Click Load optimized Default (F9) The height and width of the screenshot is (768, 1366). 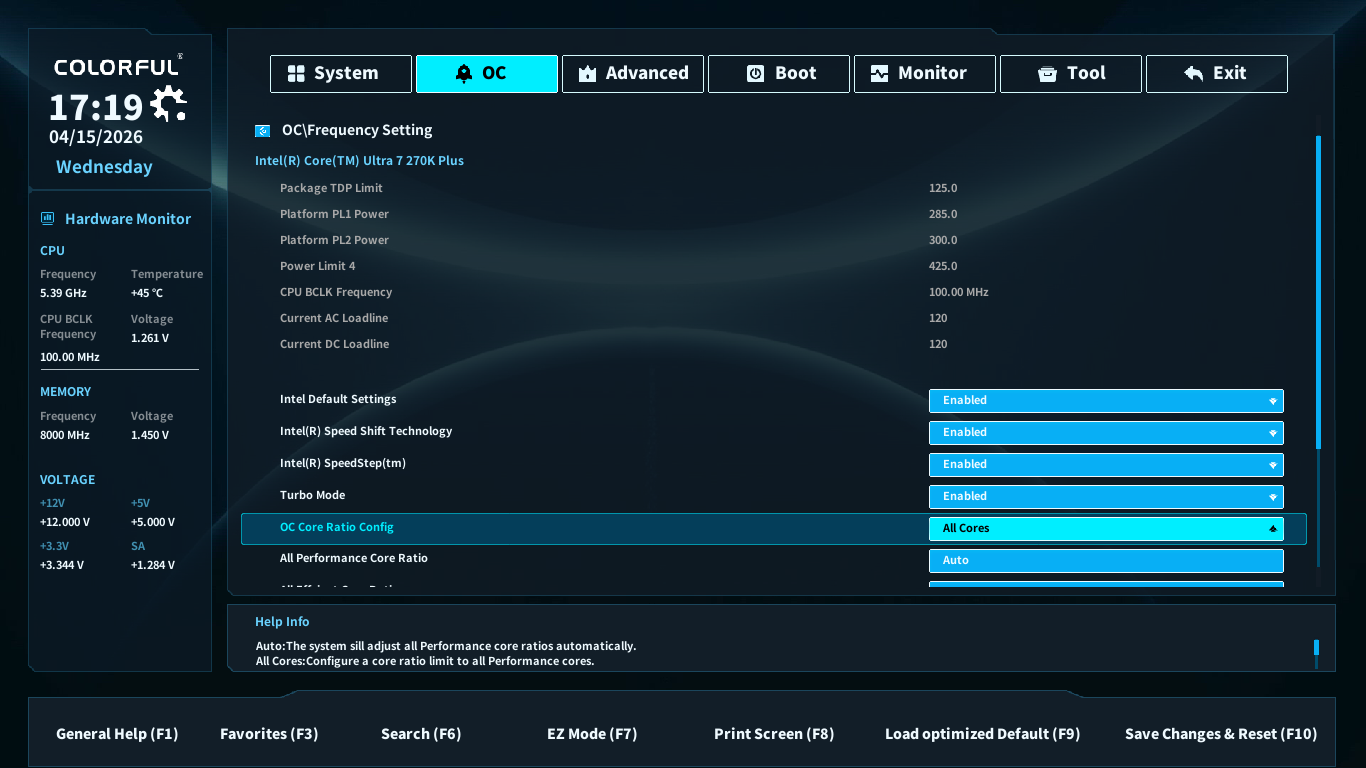982,734
